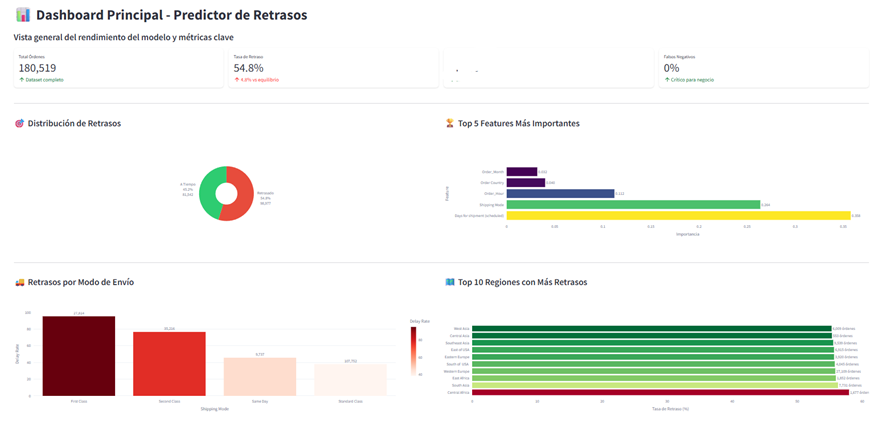886x433 pixels.
Task: Click the green Shipping Mode importance bar
Action: tap(633, 204)
